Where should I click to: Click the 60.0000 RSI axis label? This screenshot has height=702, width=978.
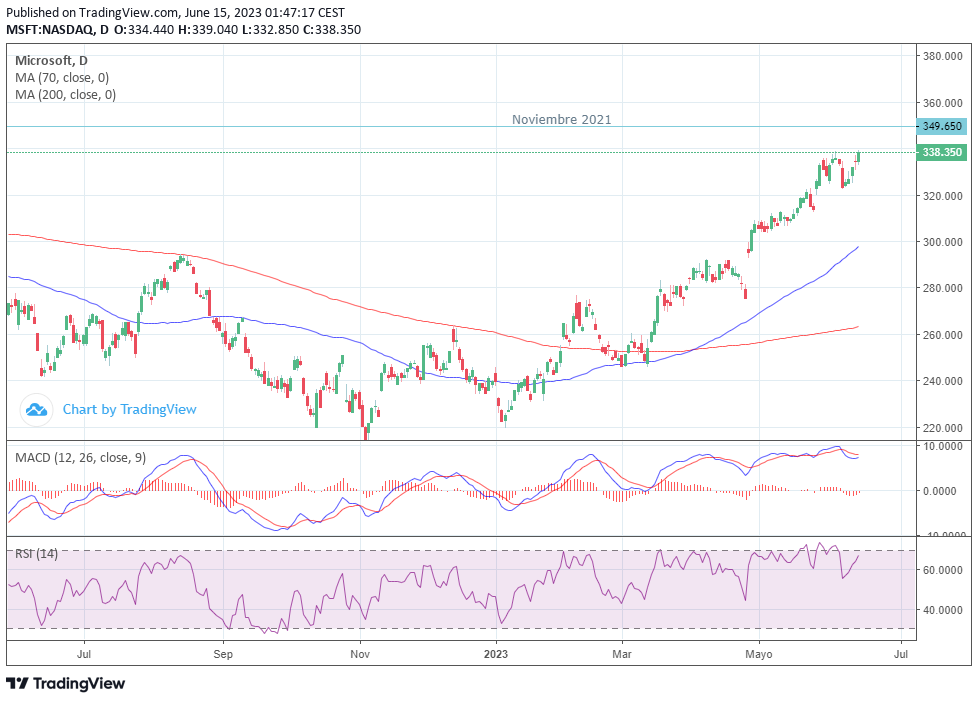click(x=942, y=570)
